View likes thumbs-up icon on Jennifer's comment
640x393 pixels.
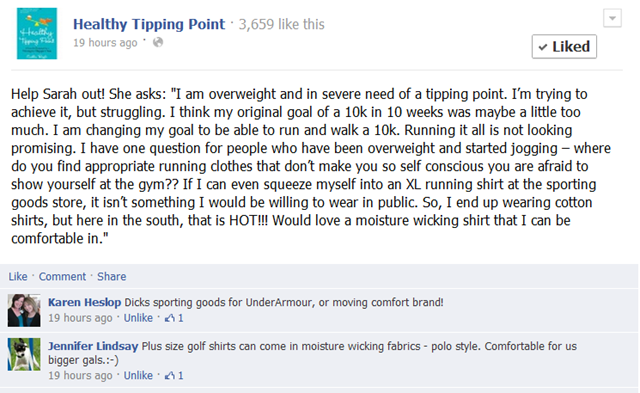169,376
